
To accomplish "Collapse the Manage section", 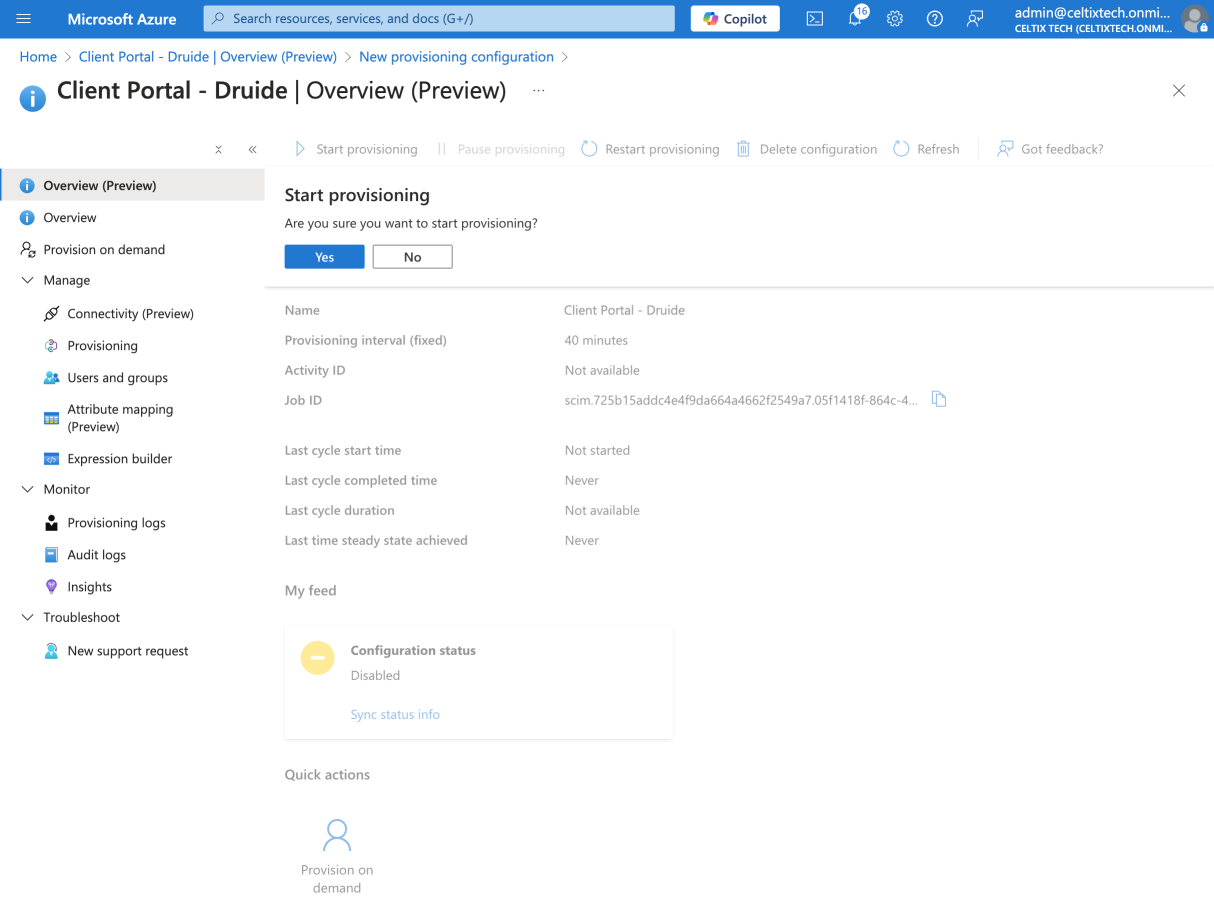I will 28,281.
